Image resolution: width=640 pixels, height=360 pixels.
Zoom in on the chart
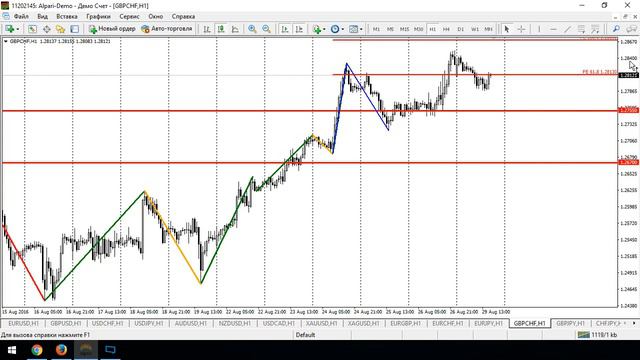[x=252, y=29]
